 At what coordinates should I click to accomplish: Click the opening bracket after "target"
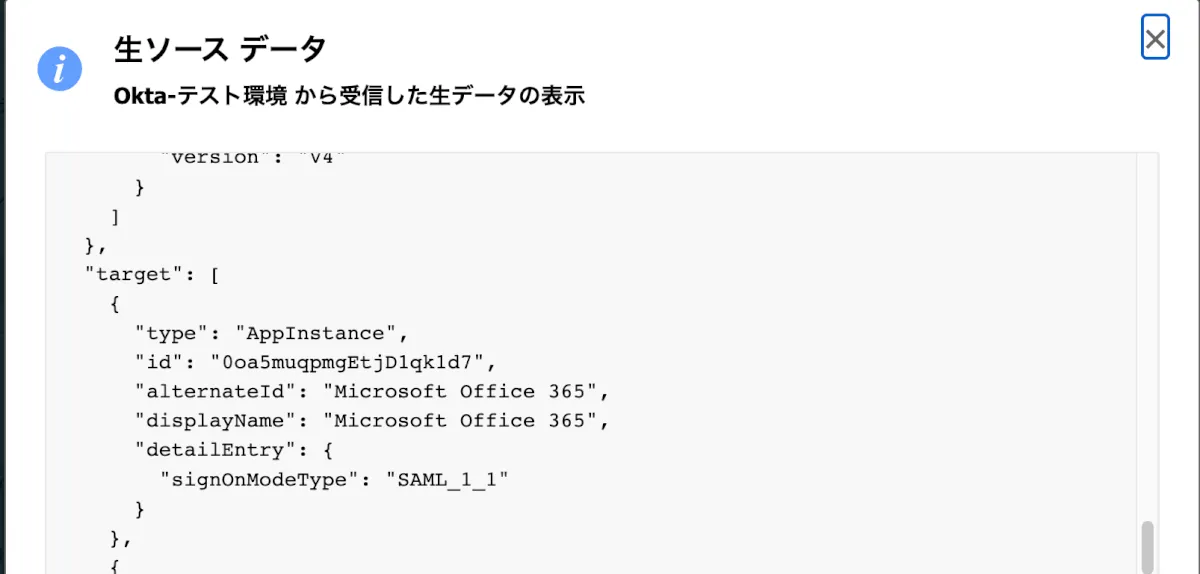[215, 273]
